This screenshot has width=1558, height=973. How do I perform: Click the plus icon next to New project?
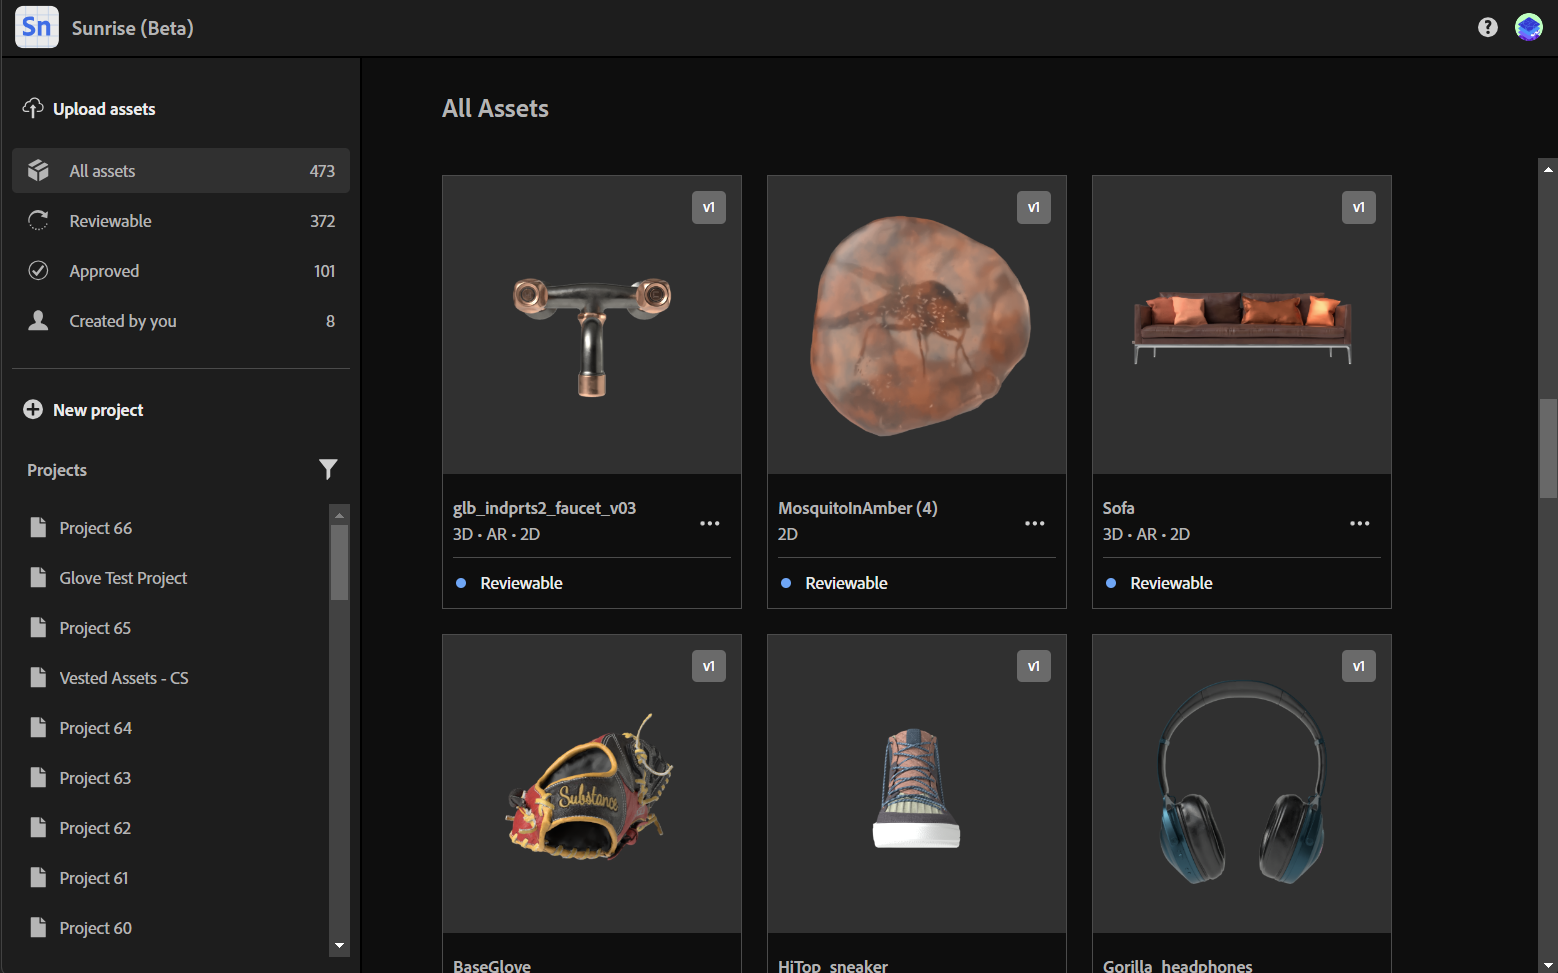pyautogui.click(x=32, y=409)
